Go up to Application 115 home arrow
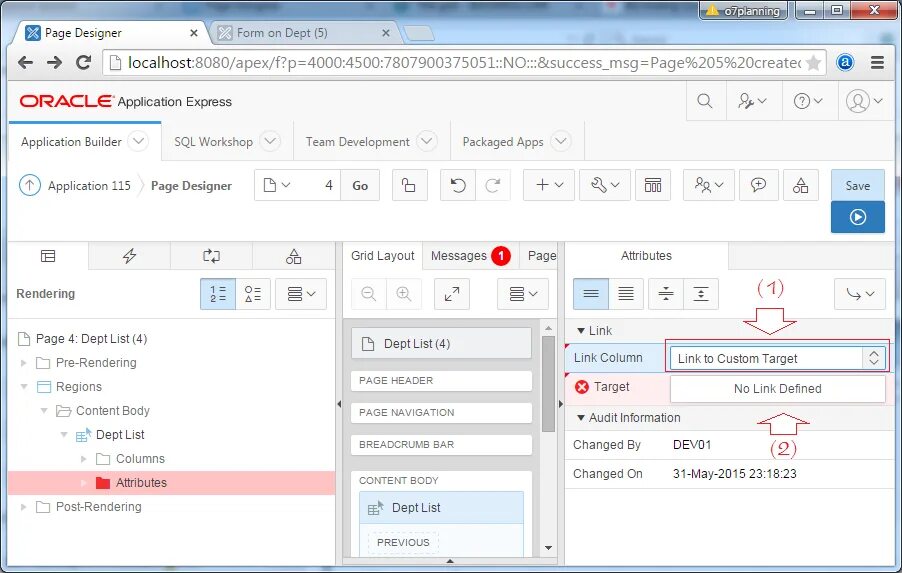Viewport: 902px width, 573px height. (x=30, y=185)
